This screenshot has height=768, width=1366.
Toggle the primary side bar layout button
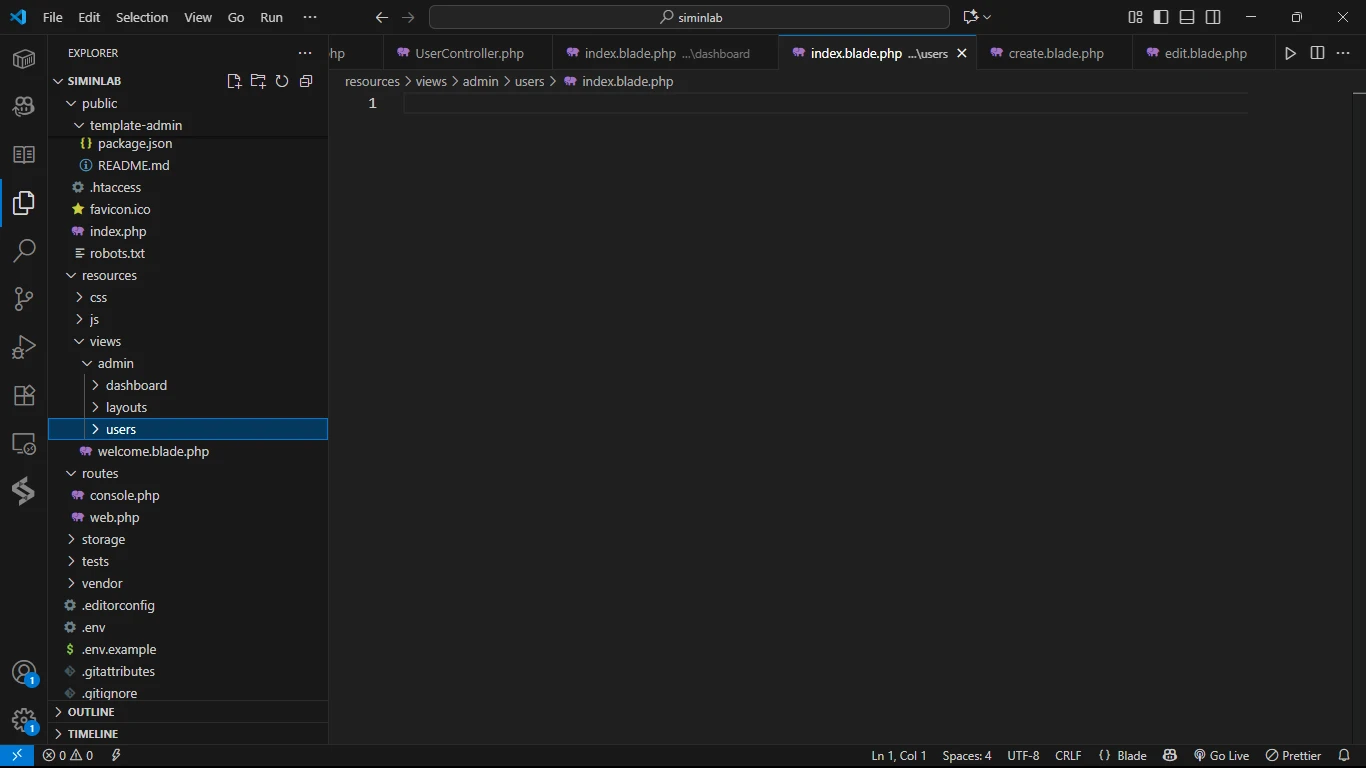pos(1161,17)
